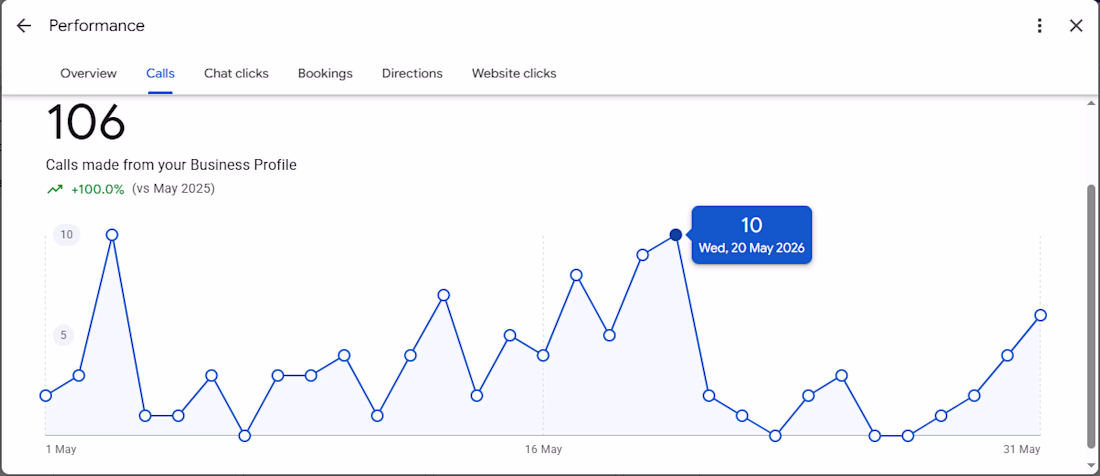Select the Website clicks tab

pyautogui.click(x=514, y=74)
